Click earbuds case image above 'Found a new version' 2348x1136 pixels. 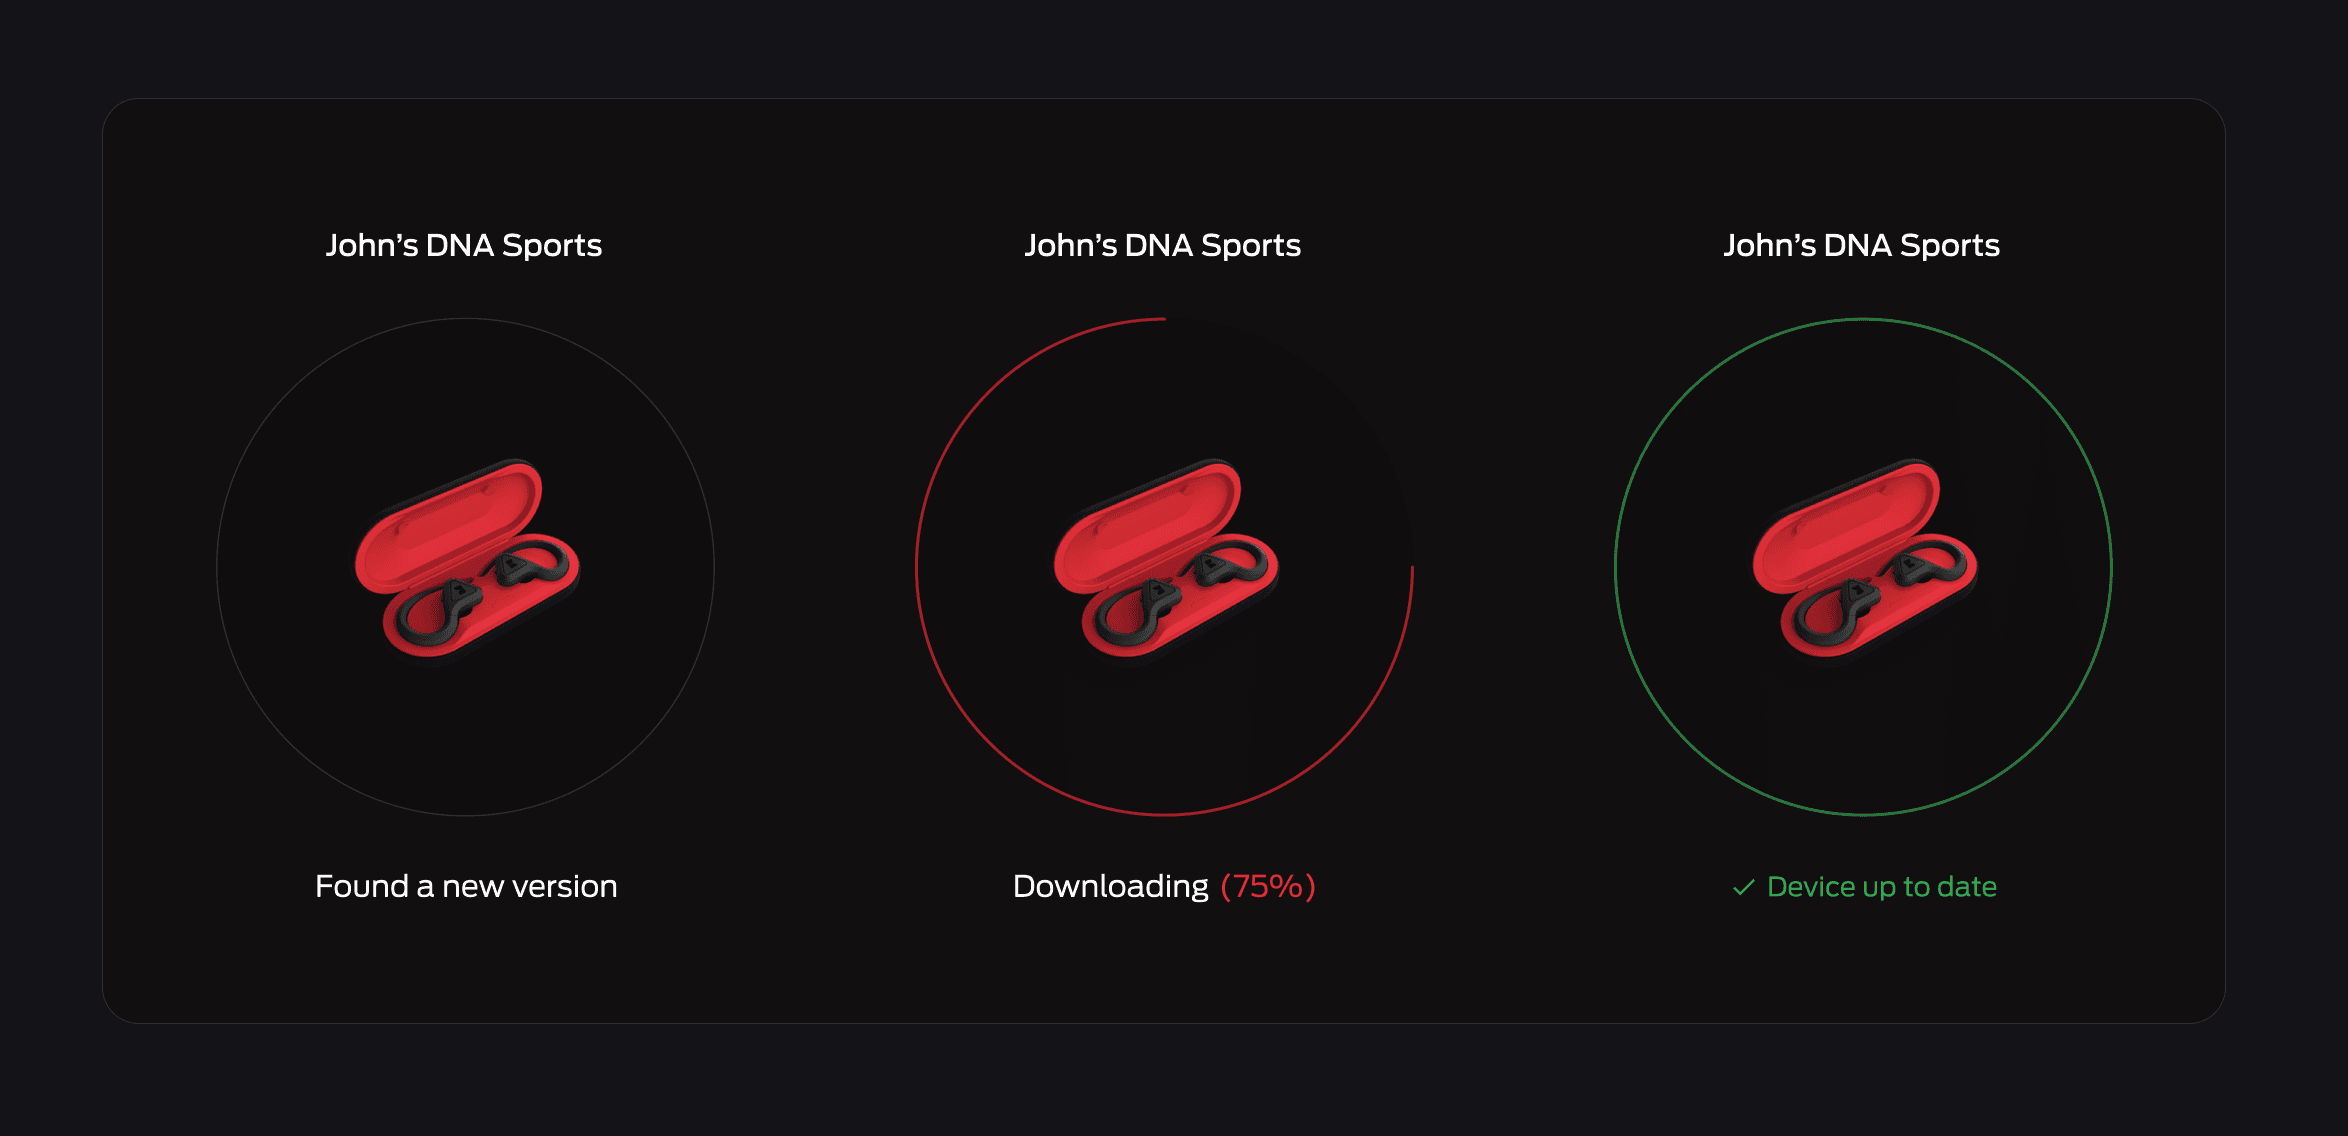point(466,560)
